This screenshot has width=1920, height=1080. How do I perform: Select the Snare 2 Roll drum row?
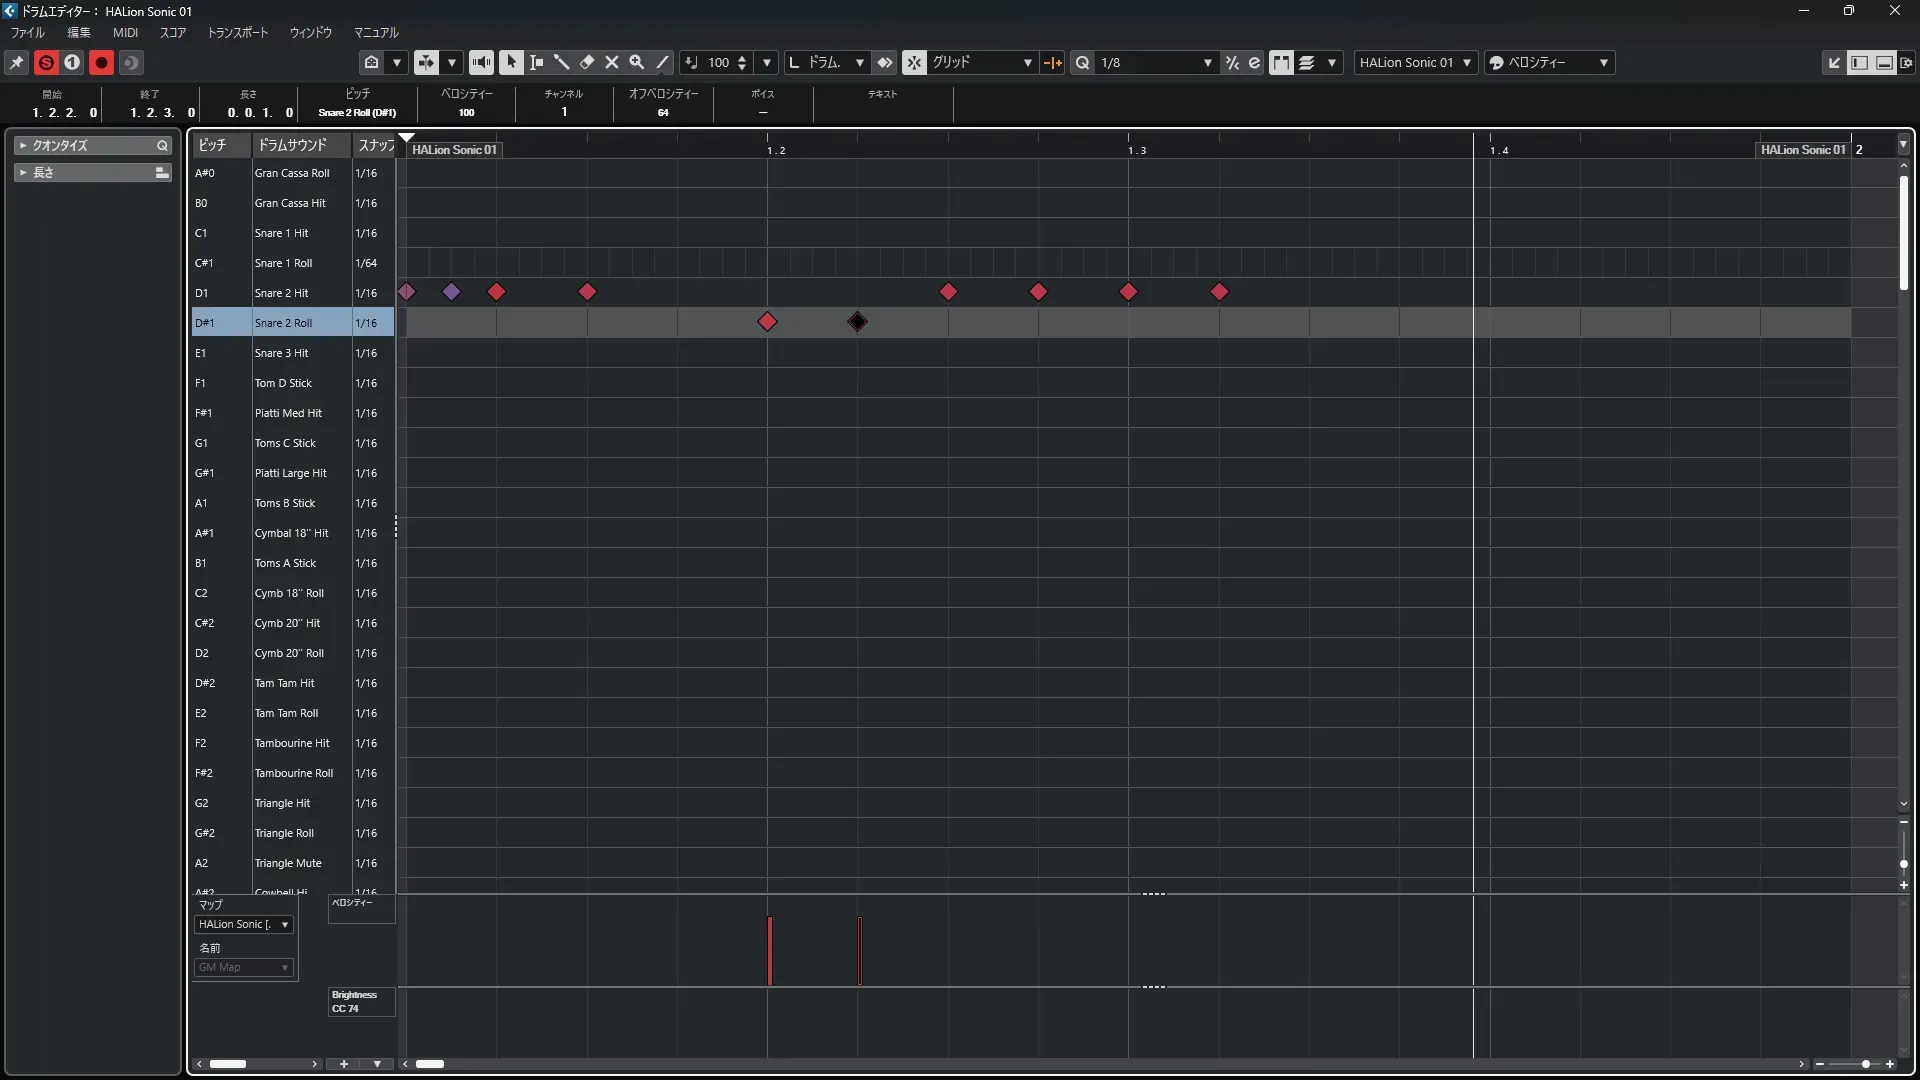283,323
